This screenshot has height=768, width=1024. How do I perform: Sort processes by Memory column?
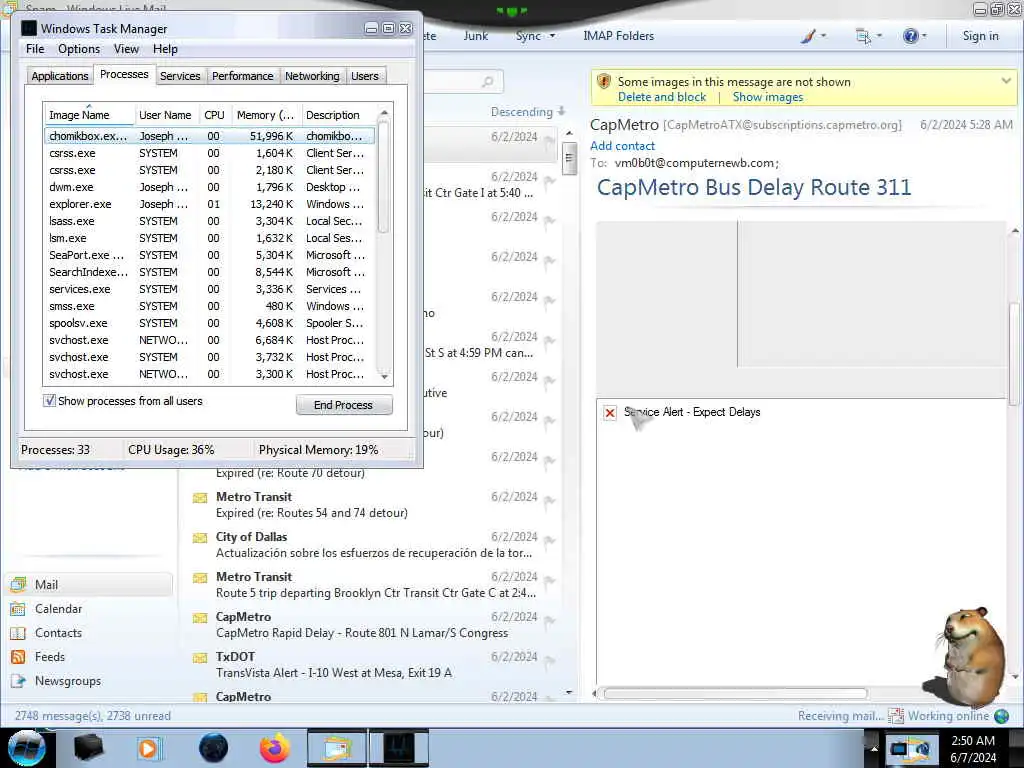pyautogui.click(x=265, y=115)
